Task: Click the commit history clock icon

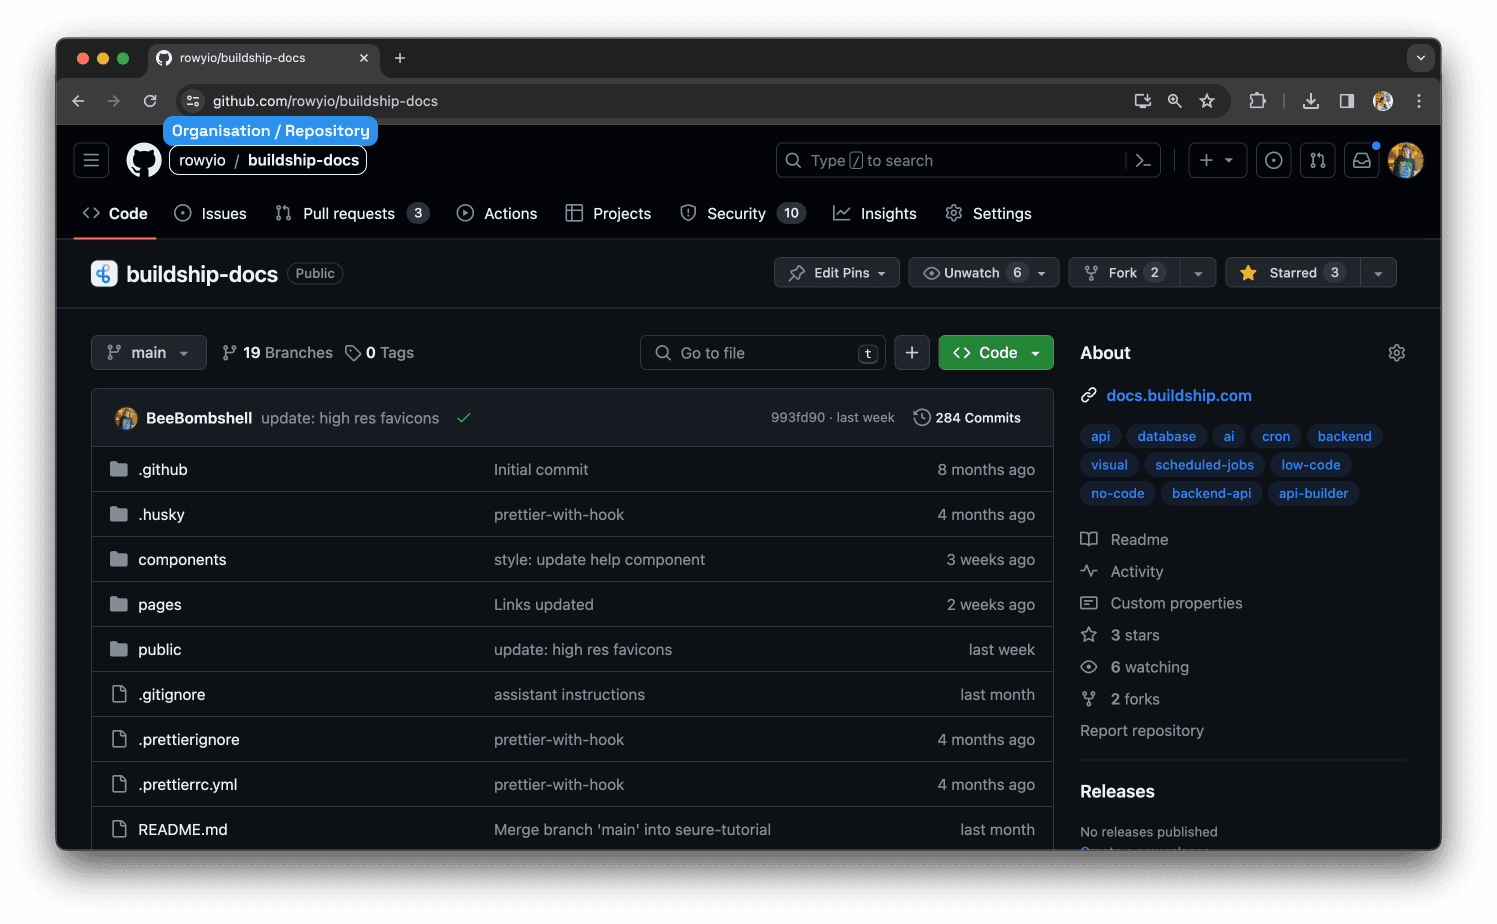Action: (921, 417)
